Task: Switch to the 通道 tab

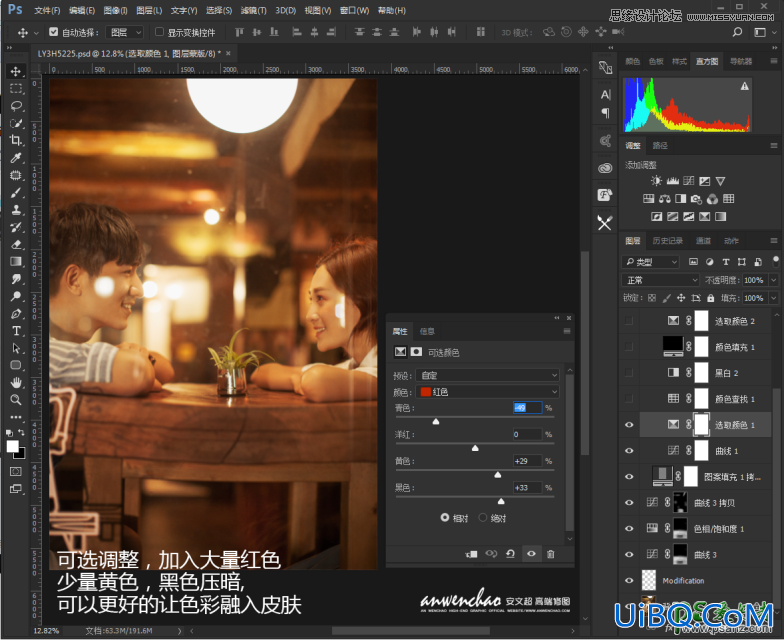Action: pos(703,240)
